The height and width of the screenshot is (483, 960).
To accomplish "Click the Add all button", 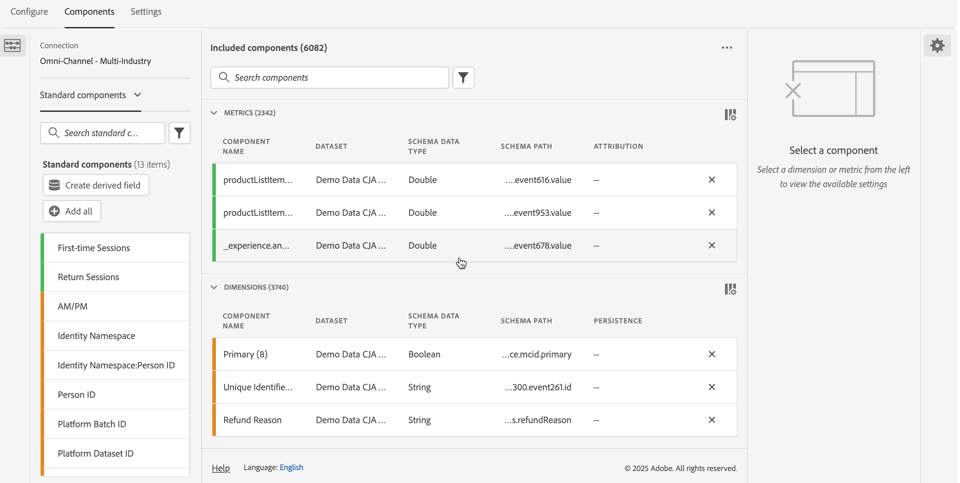I will (72, 212).
